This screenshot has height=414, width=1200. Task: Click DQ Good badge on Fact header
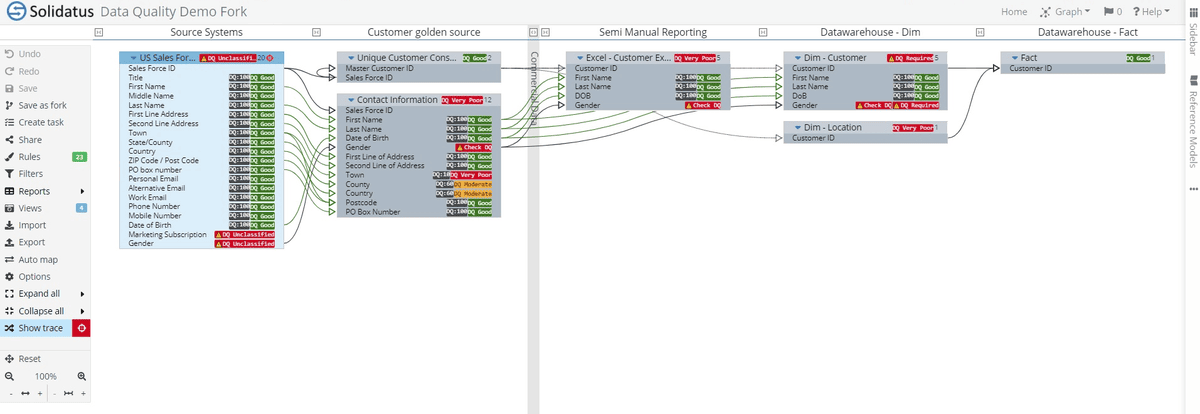[1138, 58]
